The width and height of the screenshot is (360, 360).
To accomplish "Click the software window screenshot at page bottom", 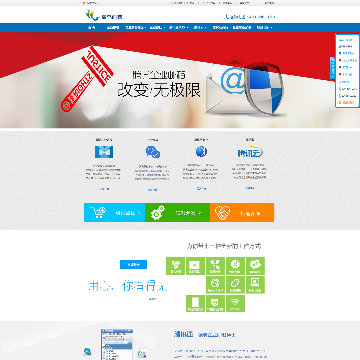I will 117,345.
